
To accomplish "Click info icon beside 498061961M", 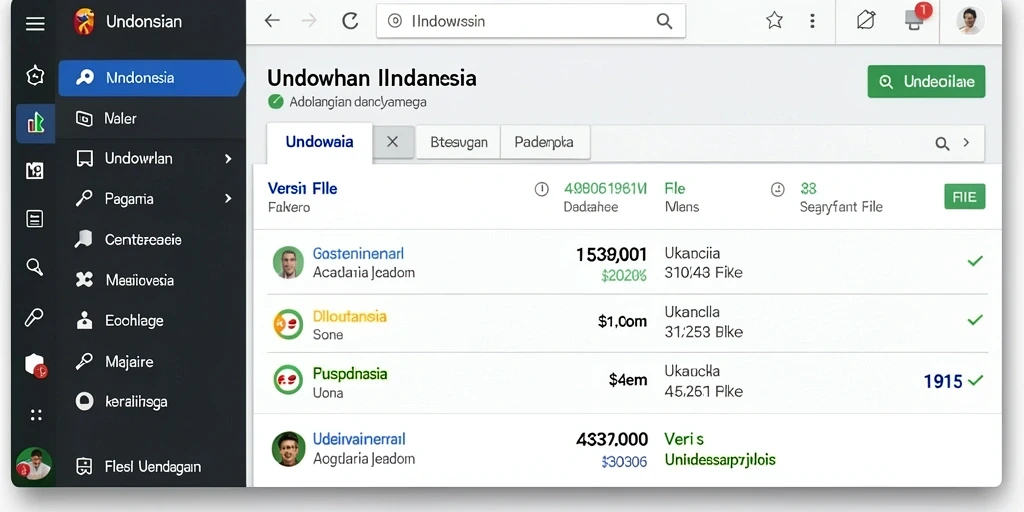I will pos(541,189).
